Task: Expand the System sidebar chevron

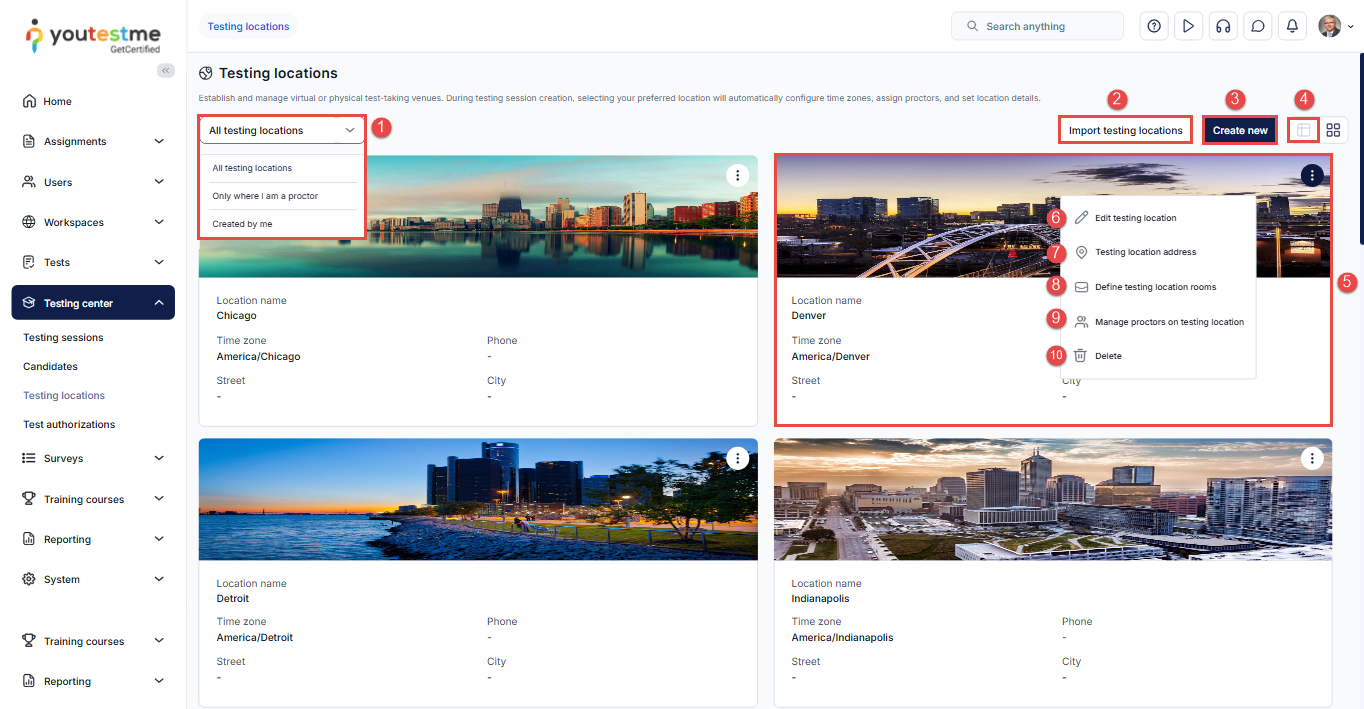Action: pyautogui.click(x=159, y=579)
